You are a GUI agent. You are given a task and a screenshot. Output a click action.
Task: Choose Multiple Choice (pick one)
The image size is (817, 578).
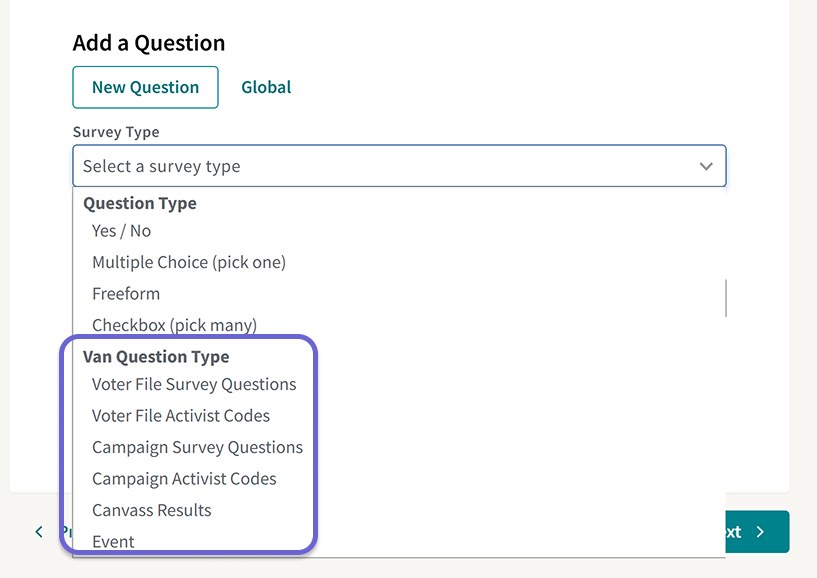pos(188,262)
